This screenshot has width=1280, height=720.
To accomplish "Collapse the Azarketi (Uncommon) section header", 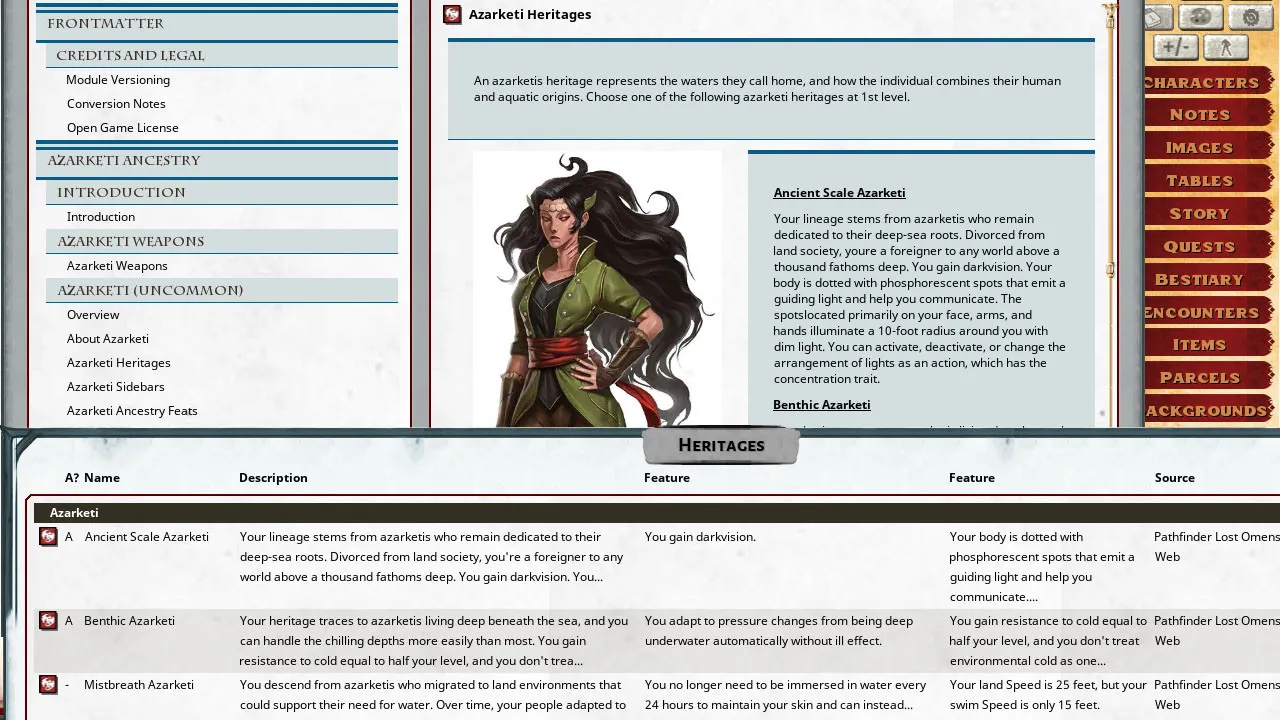I will tap(222, 291).
